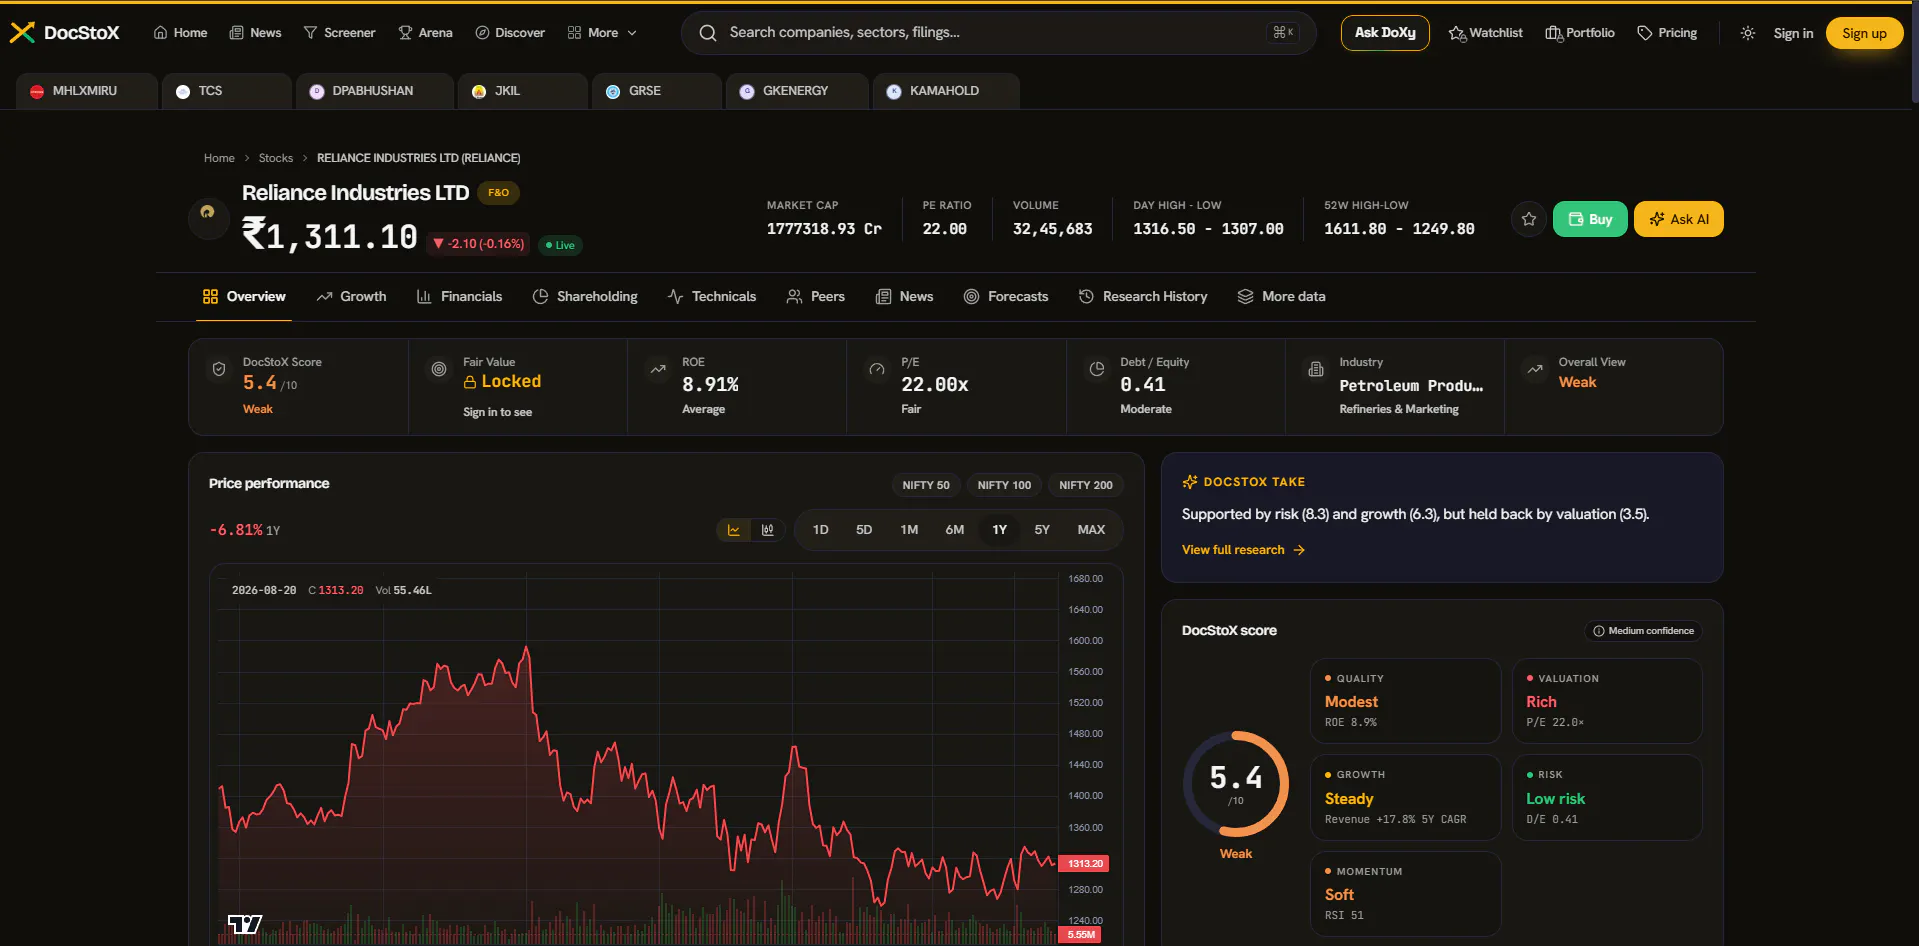Click the Ask DoXy button

point(1385,33)
